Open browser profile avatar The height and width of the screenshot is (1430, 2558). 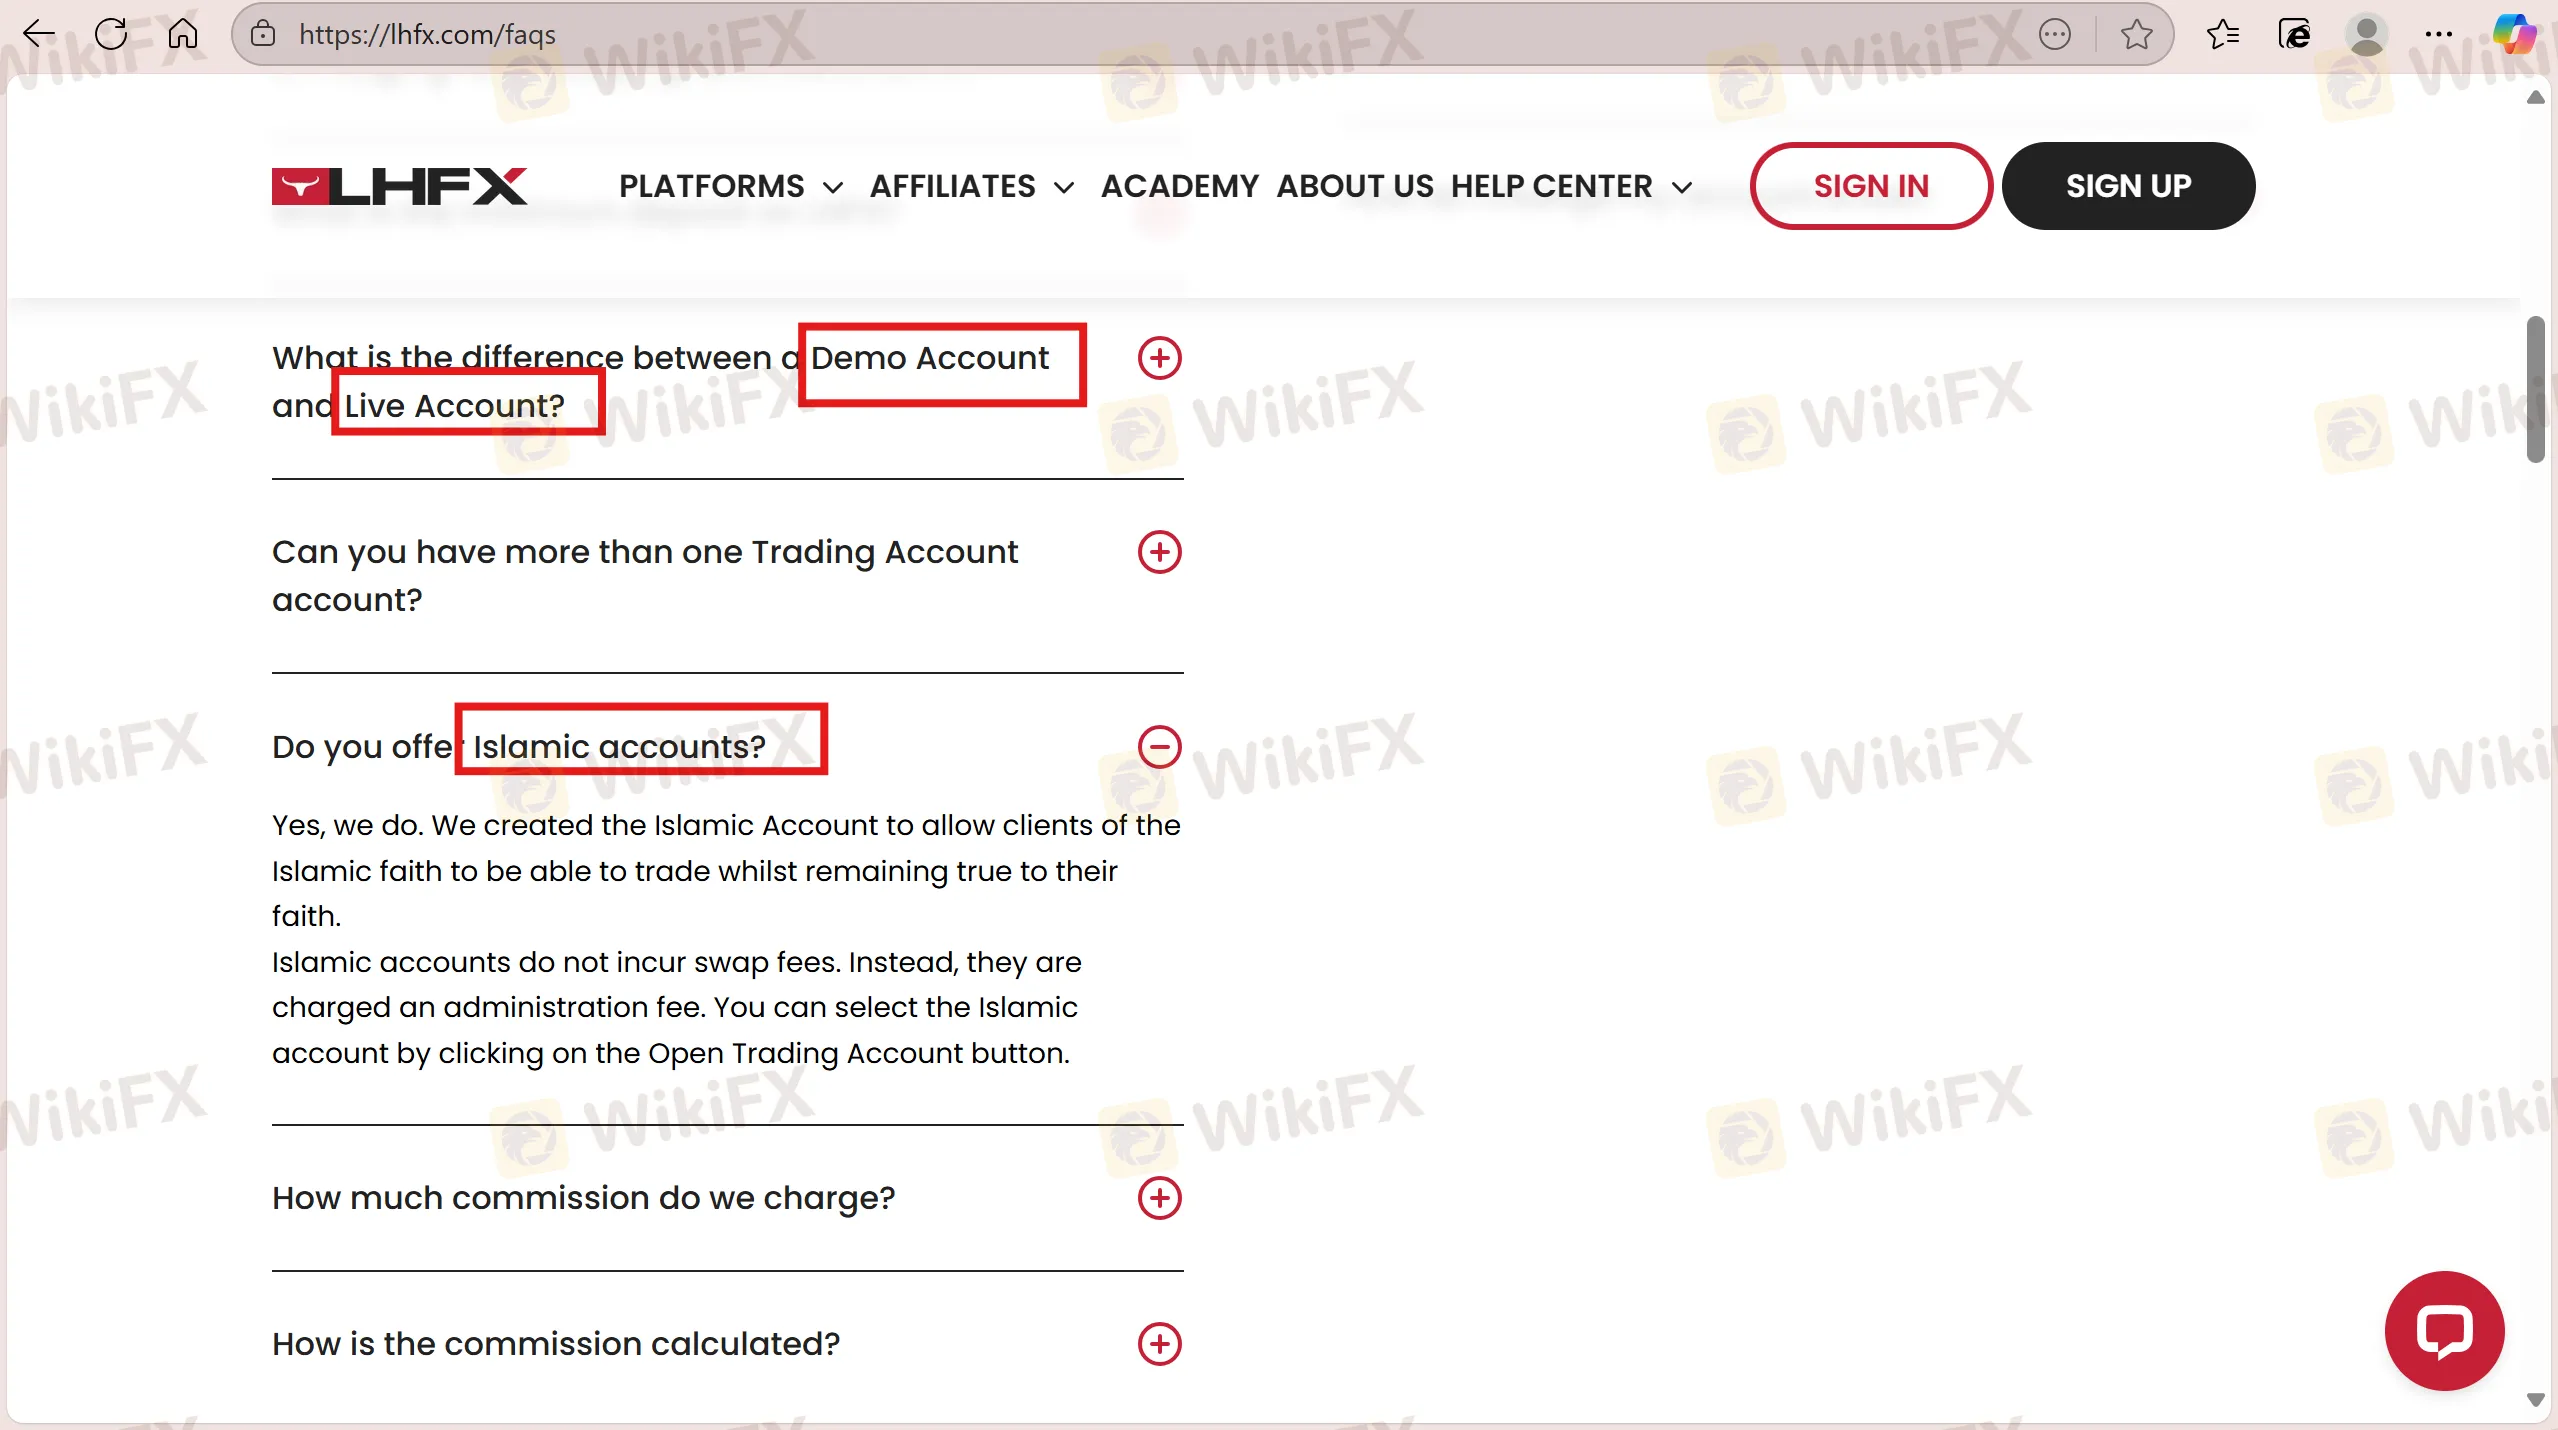2365,34
